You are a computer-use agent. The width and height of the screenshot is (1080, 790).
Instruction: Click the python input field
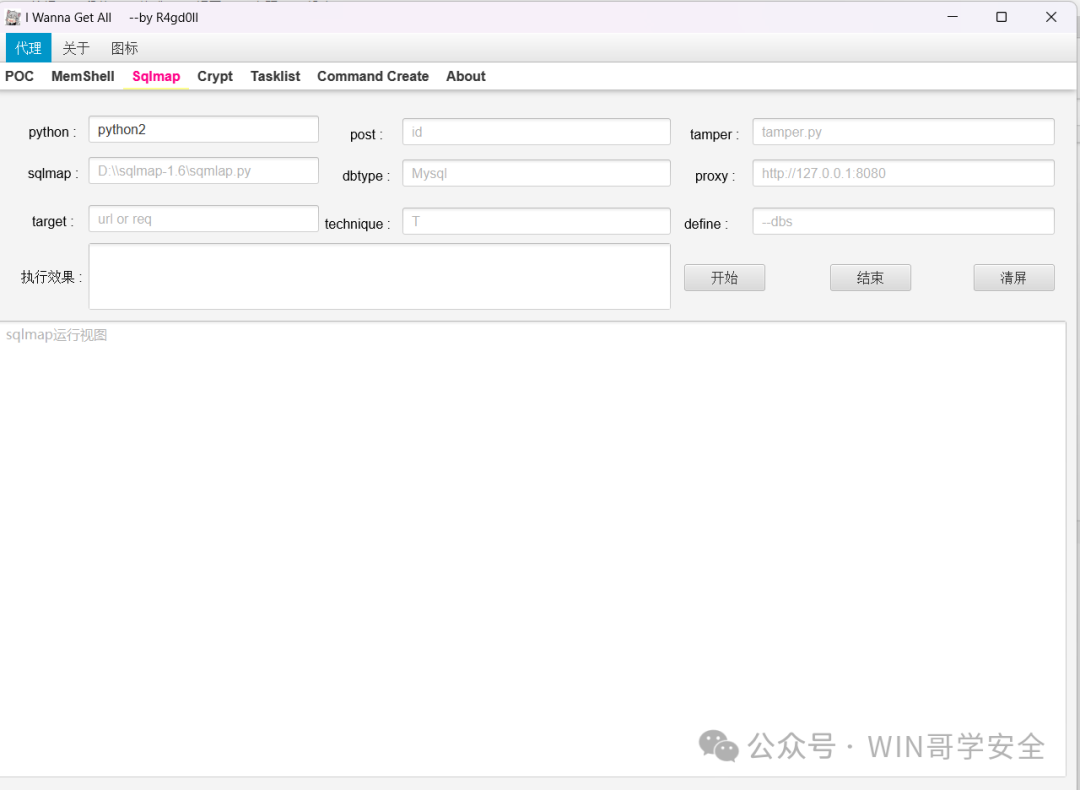coord(204,129)
